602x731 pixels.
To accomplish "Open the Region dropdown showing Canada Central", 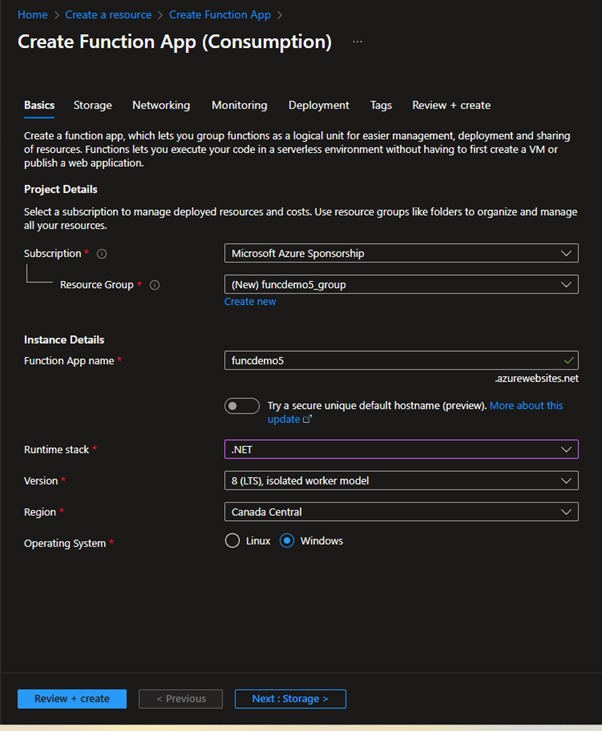I will click(x=401, y=512).
